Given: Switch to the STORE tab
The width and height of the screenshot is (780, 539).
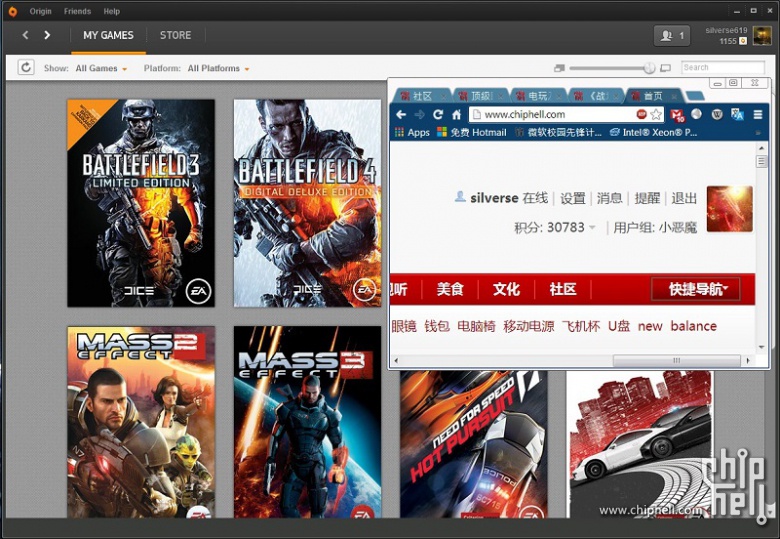Looking at the screenshot, I should 175,35.
